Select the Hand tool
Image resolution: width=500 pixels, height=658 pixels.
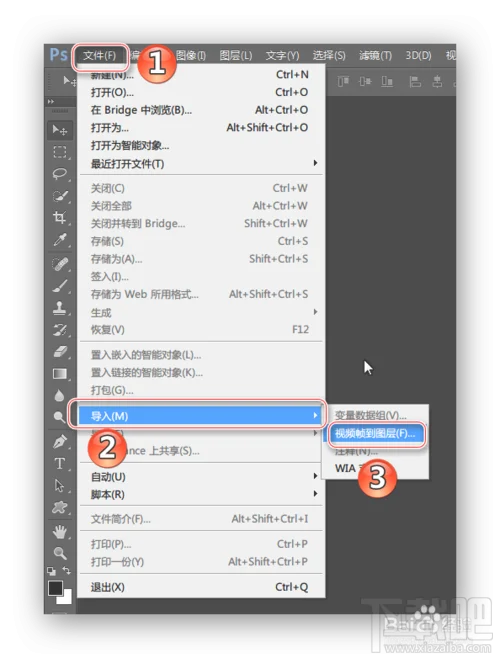coord(60,532)
